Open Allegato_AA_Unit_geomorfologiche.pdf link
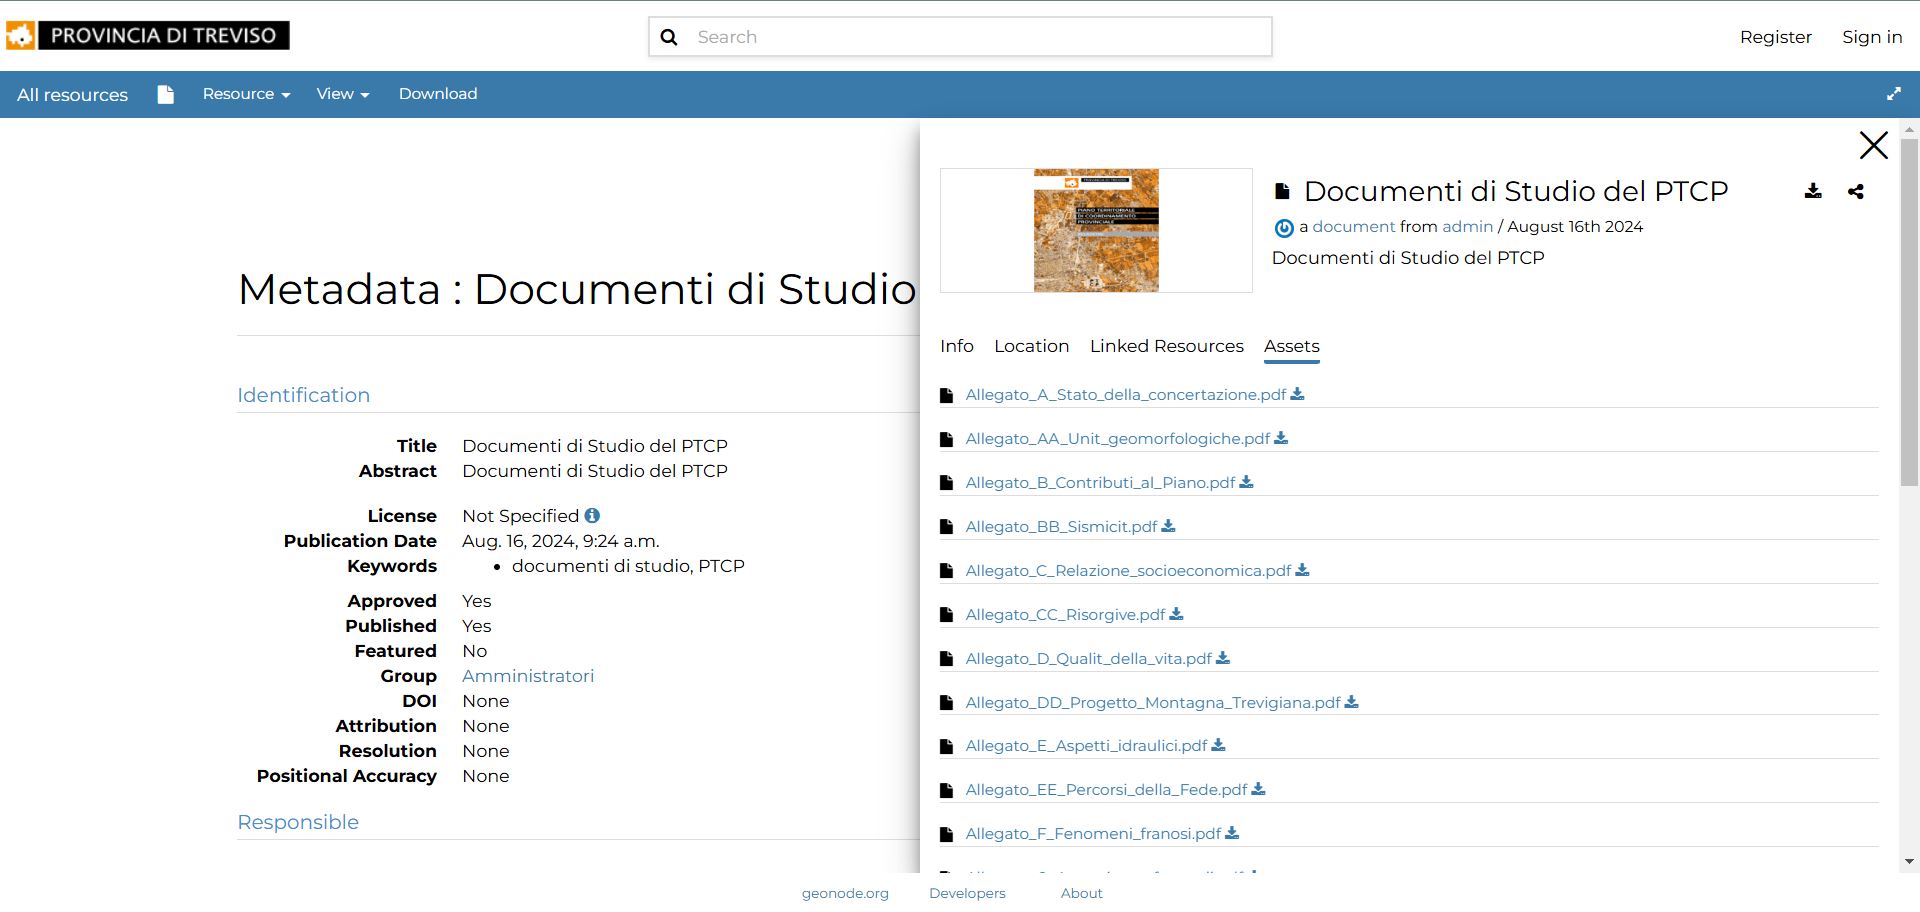1920x912 pixels. [x=1118, y=439]
